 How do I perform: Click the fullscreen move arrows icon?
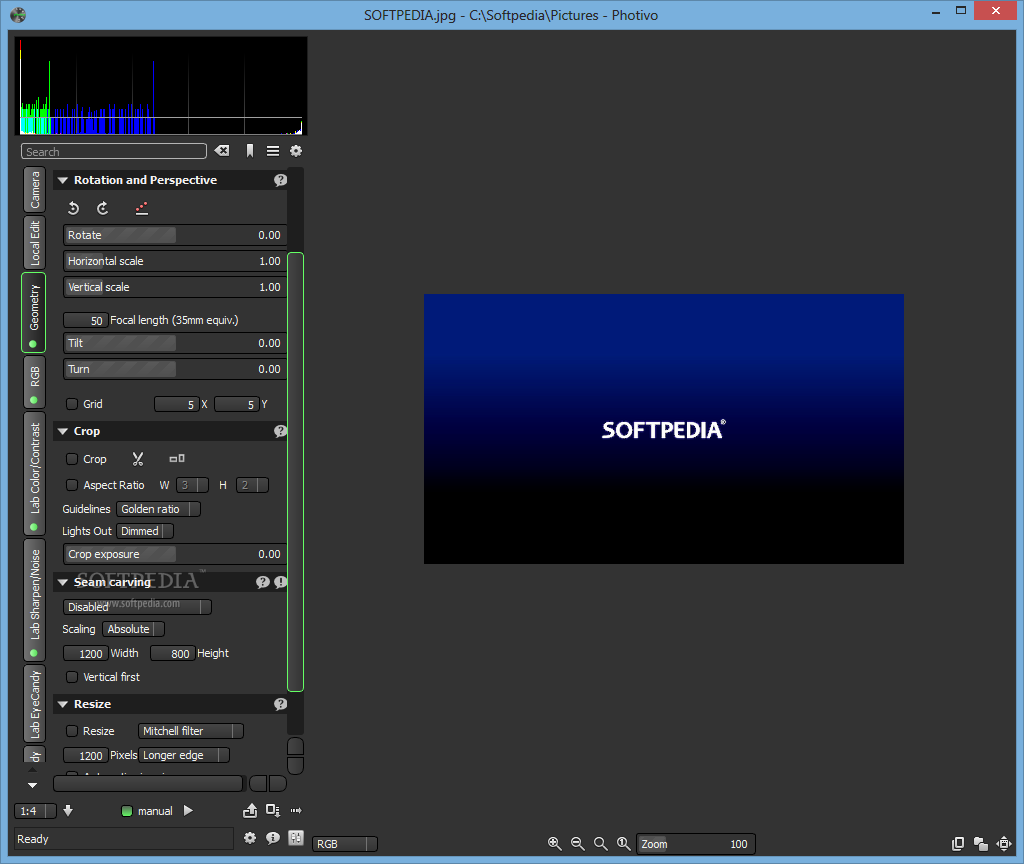pyautogui.click(x=1004, y=844)
